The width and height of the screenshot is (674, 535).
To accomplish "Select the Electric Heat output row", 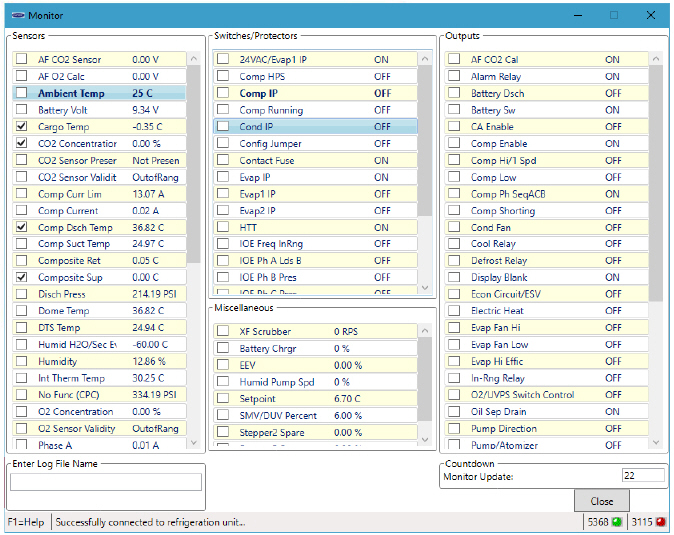I will pyautogui.click(x=546, y=311).
